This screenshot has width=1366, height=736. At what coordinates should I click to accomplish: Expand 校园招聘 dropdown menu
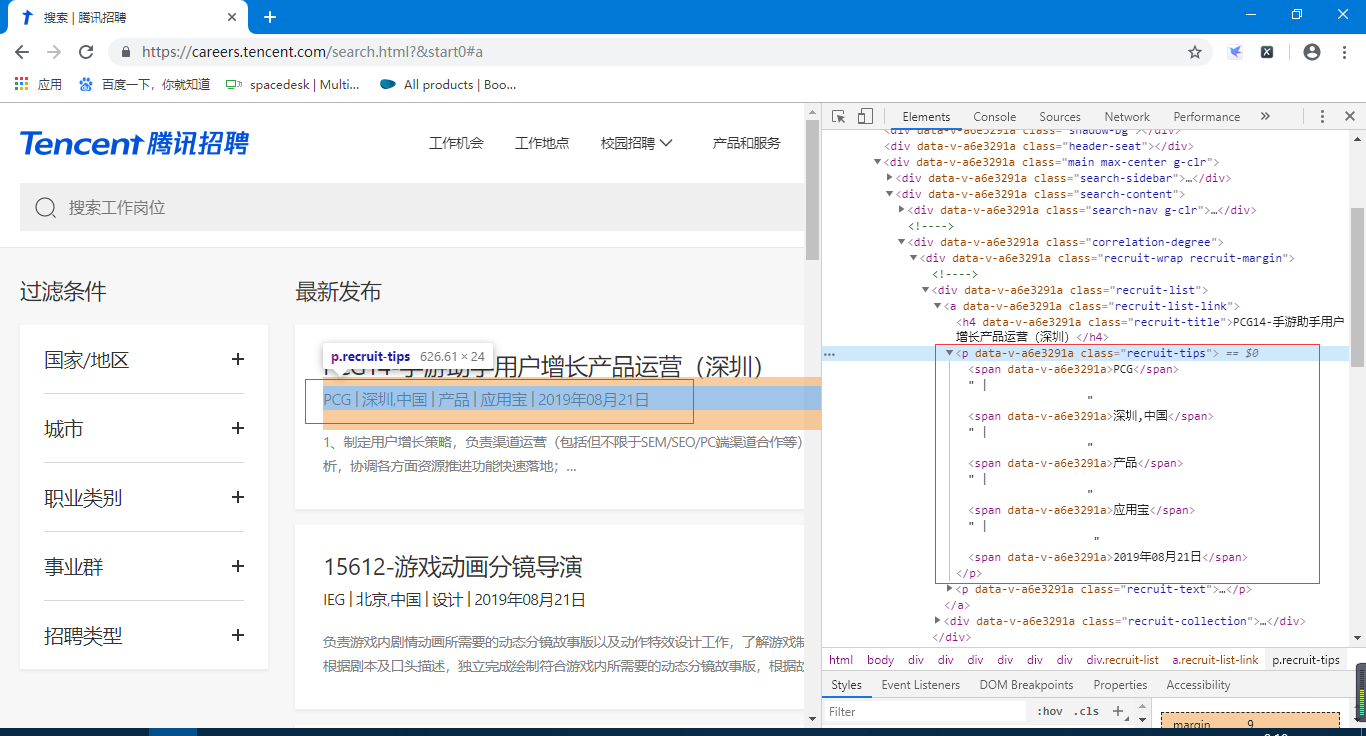pos(636,143)
